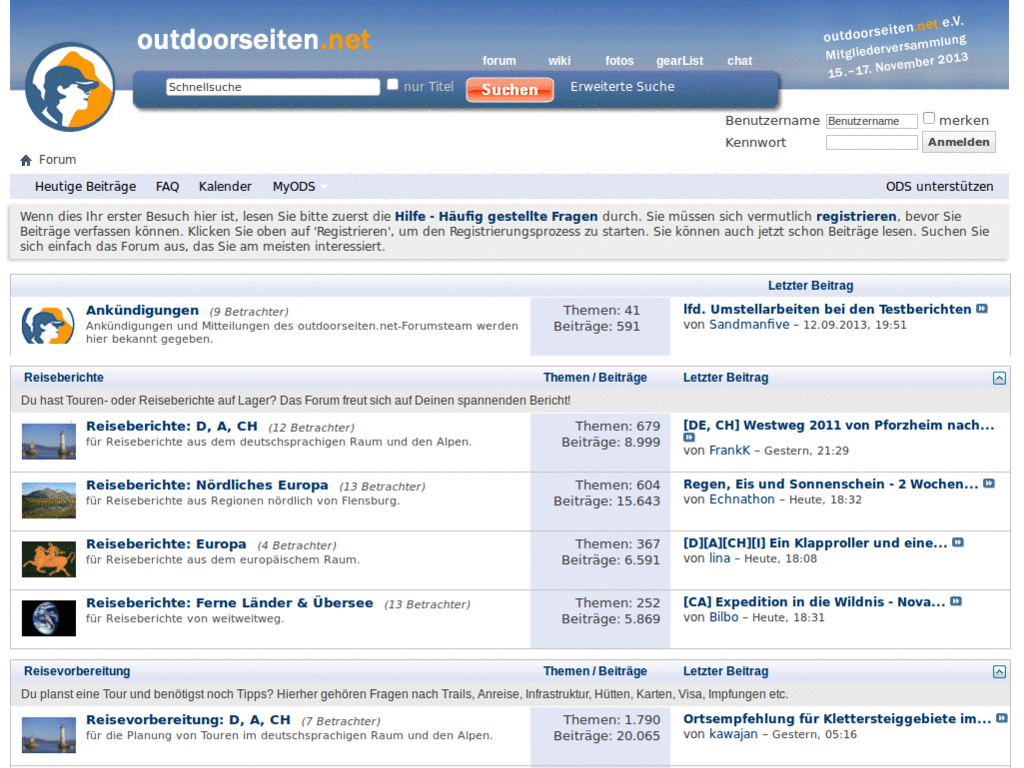1024x768 pixels.
Task: Open orange rider thumbnail of Reiseberichte Europa
Action: [49, 559]
